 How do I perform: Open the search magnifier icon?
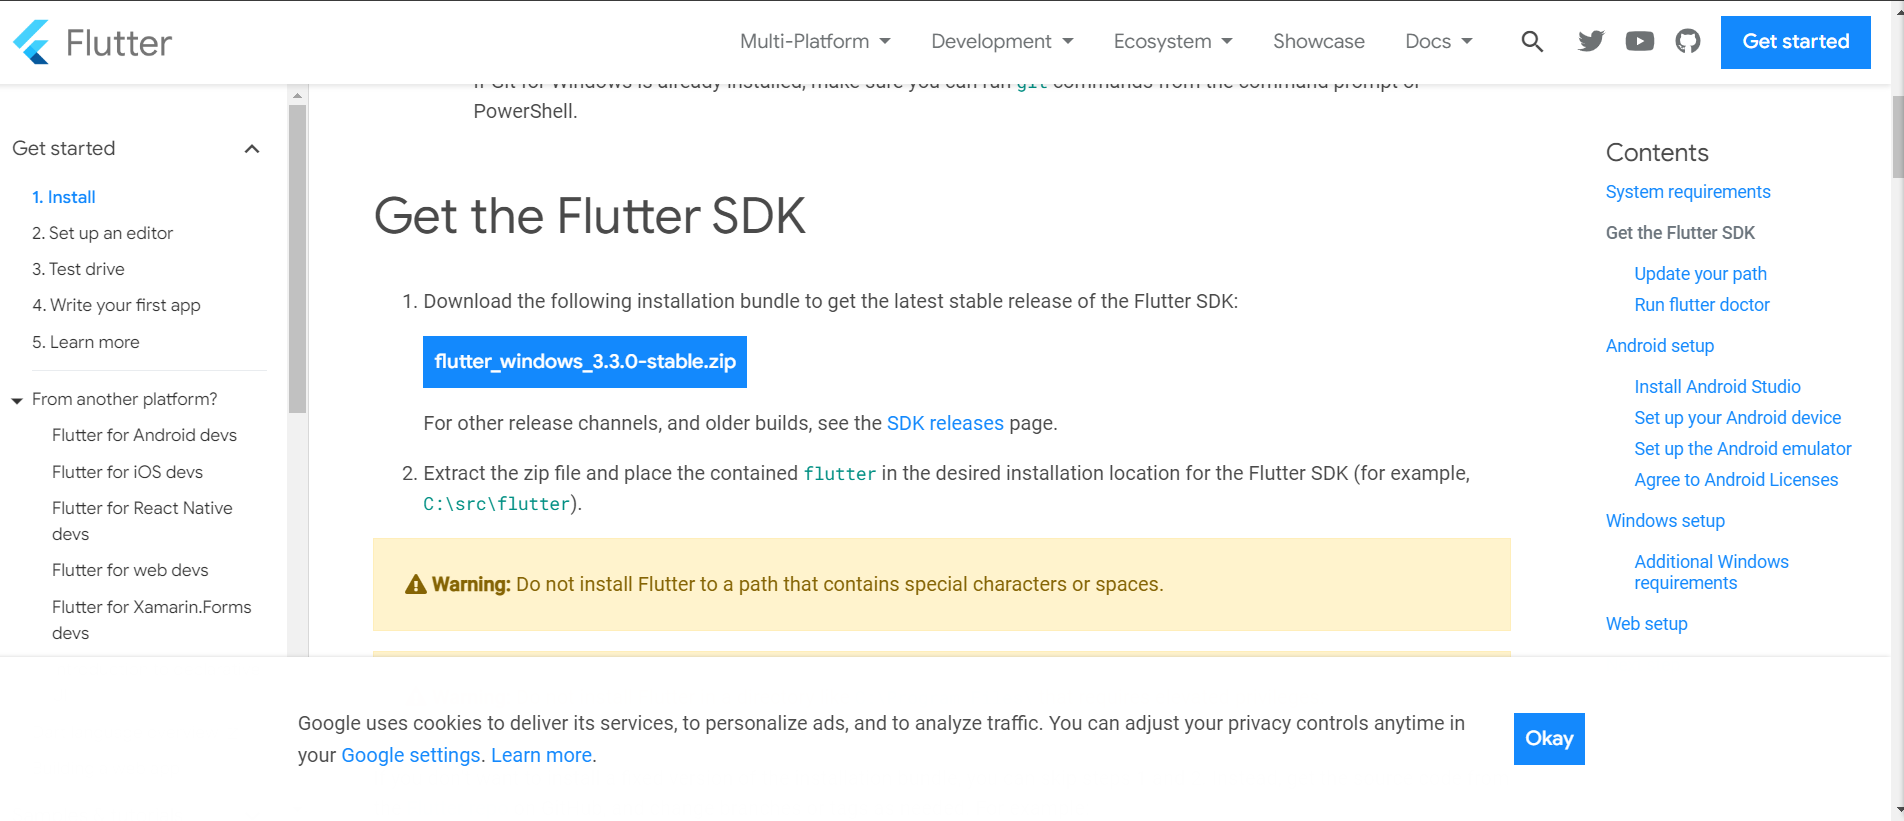1532,42
